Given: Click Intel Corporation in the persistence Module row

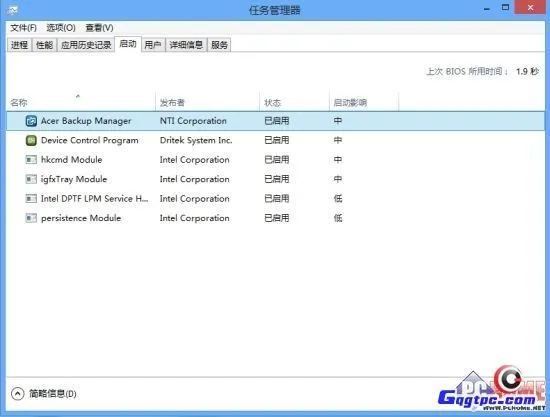Looking at the screenshot, I should (x=195, y=218).
